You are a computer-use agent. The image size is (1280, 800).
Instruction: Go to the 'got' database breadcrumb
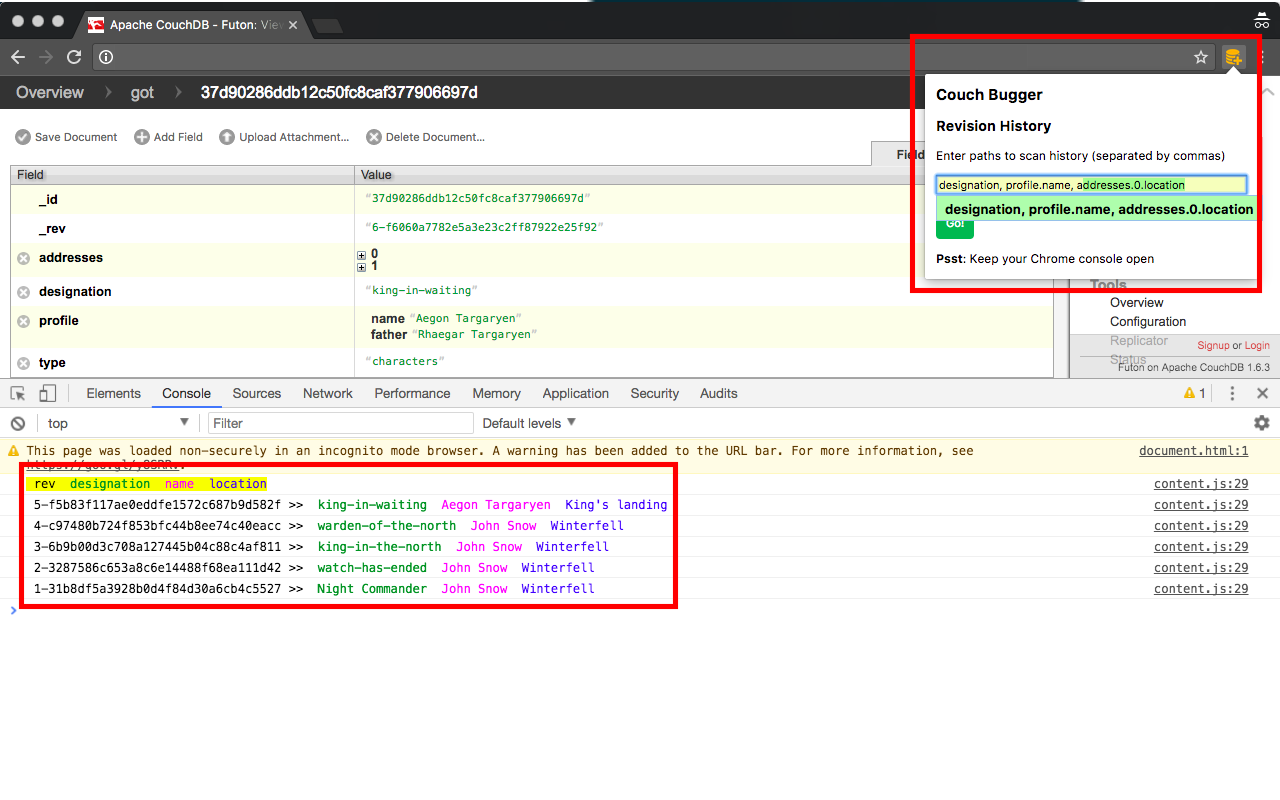142,93
